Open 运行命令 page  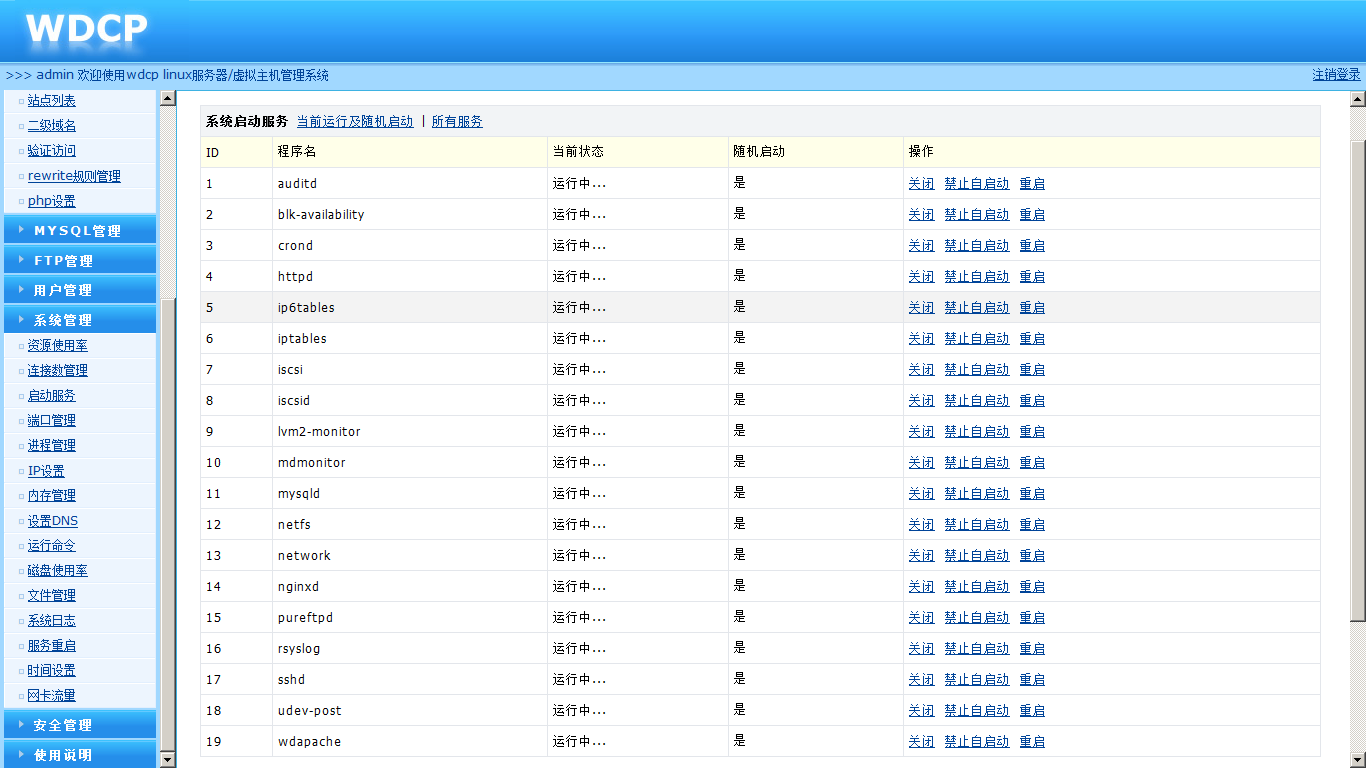pyautogui.click(x=52, y=546)
